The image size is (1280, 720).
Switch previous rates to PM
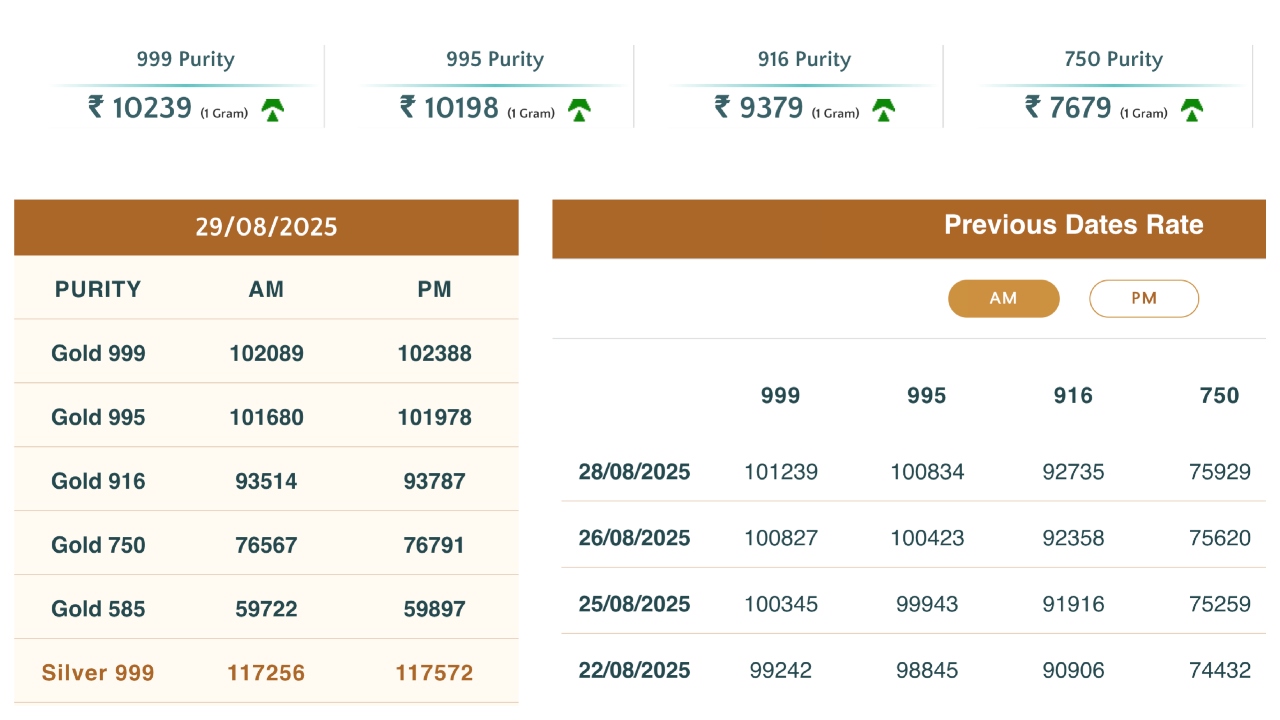(1143, 299)
